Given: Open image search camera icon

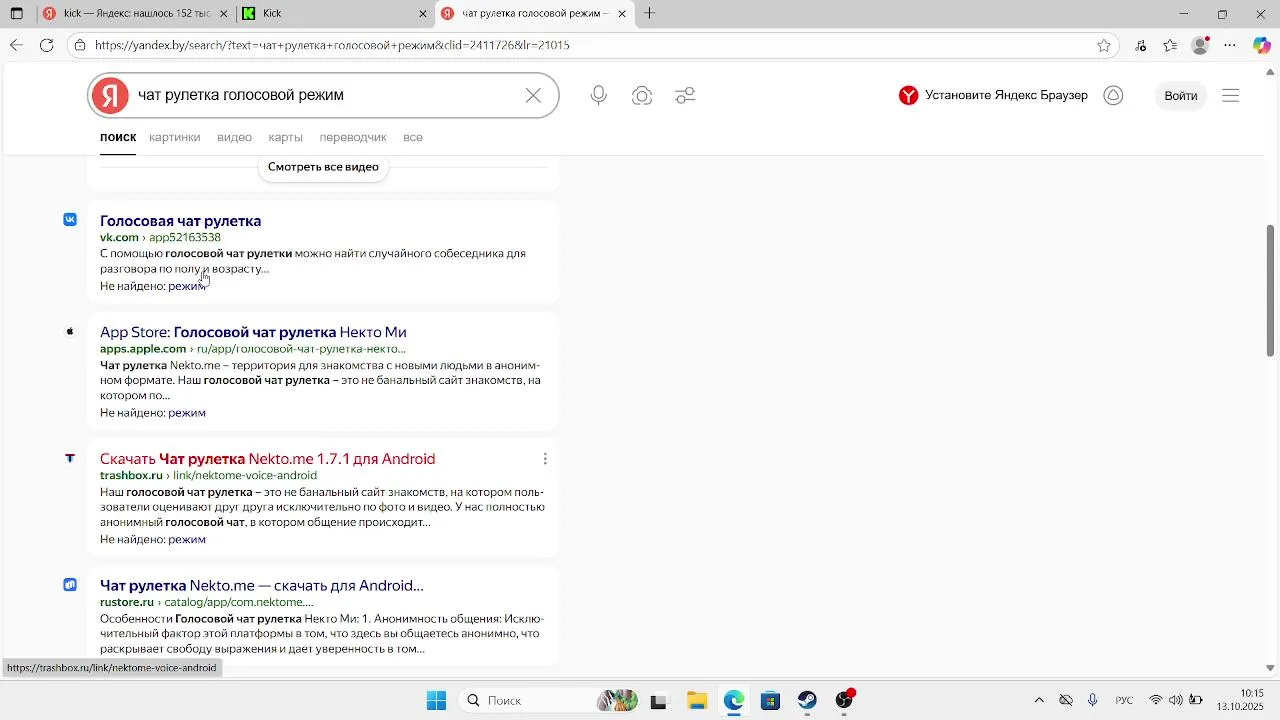Looking at the screenshot, I should 642,96.
